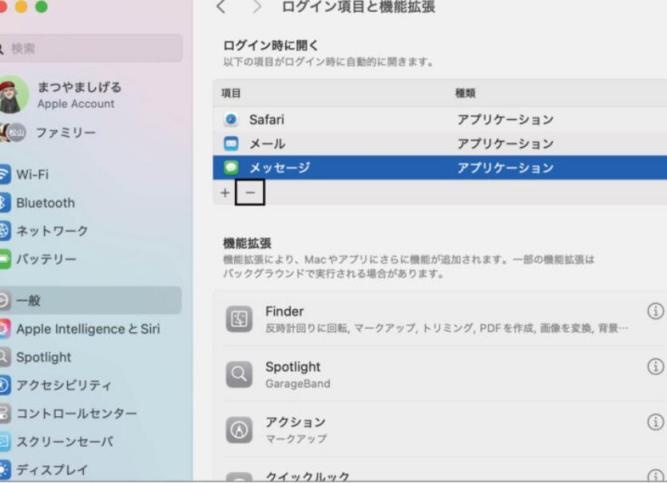Select the Safari login item row
The width and height of the screenshot is (667, 483).
pyautogui.click(x=440, y=120)
